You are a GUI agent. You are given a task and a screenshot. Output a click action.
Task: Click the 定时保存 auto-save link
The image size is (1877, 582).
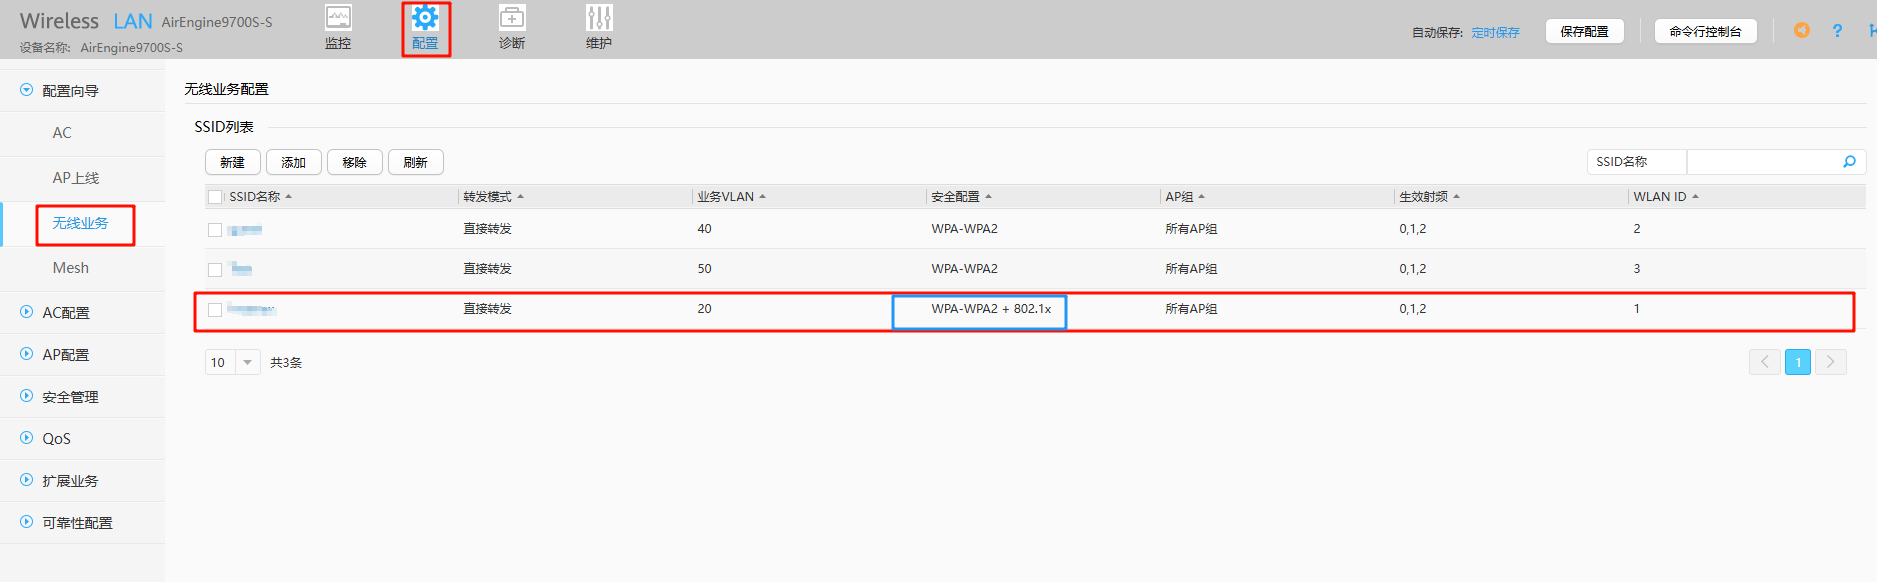[x=1495, y=33]
